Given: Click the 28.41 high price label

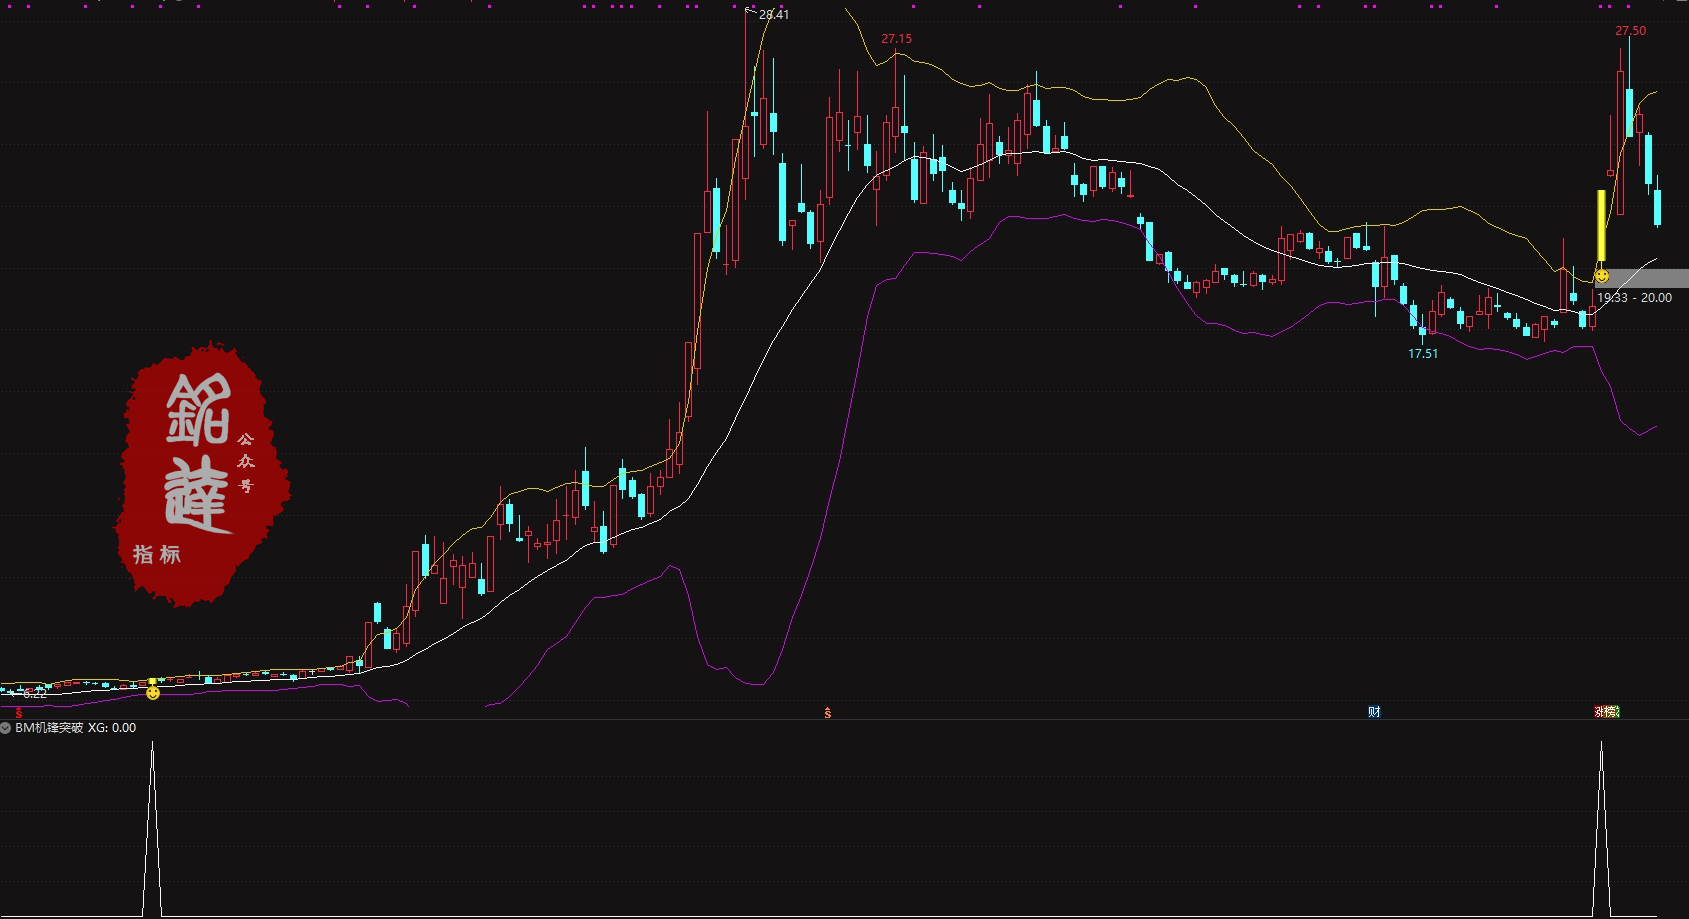Looking at the screenshot, I should (x=773, y=15).
